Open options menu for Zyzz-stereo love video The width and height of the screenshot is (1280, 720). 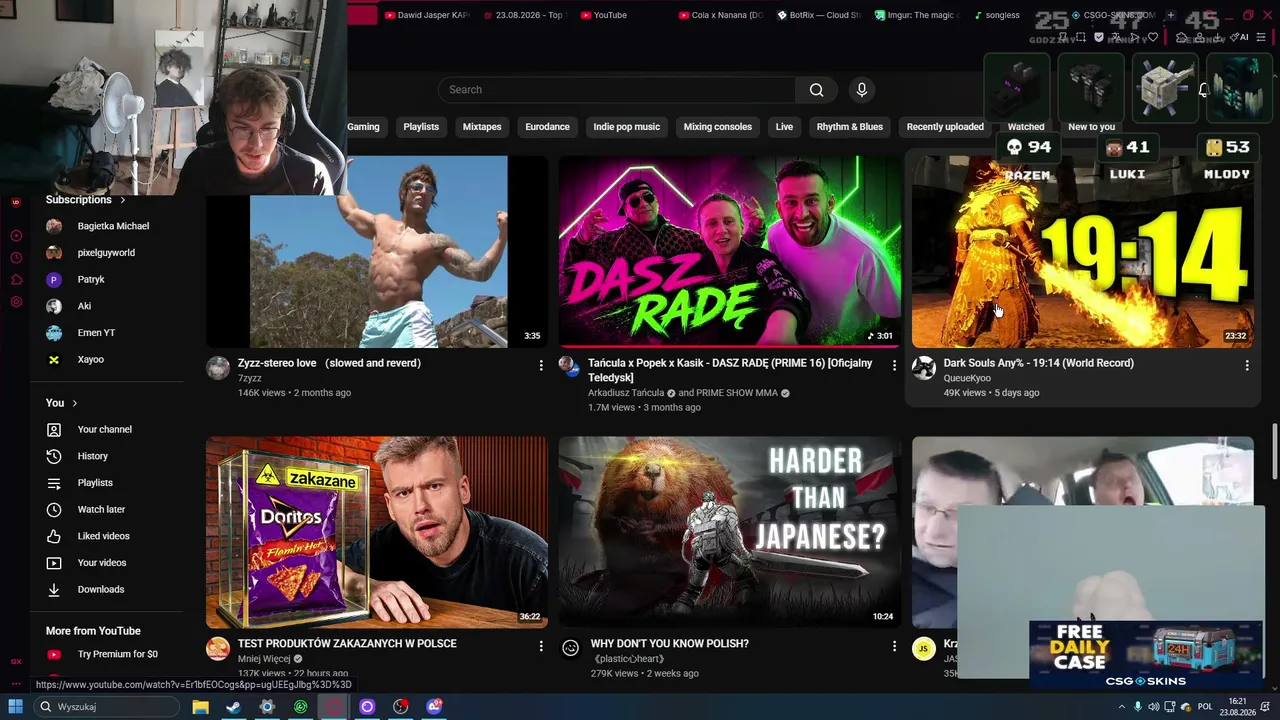click(x=541, y=366)
